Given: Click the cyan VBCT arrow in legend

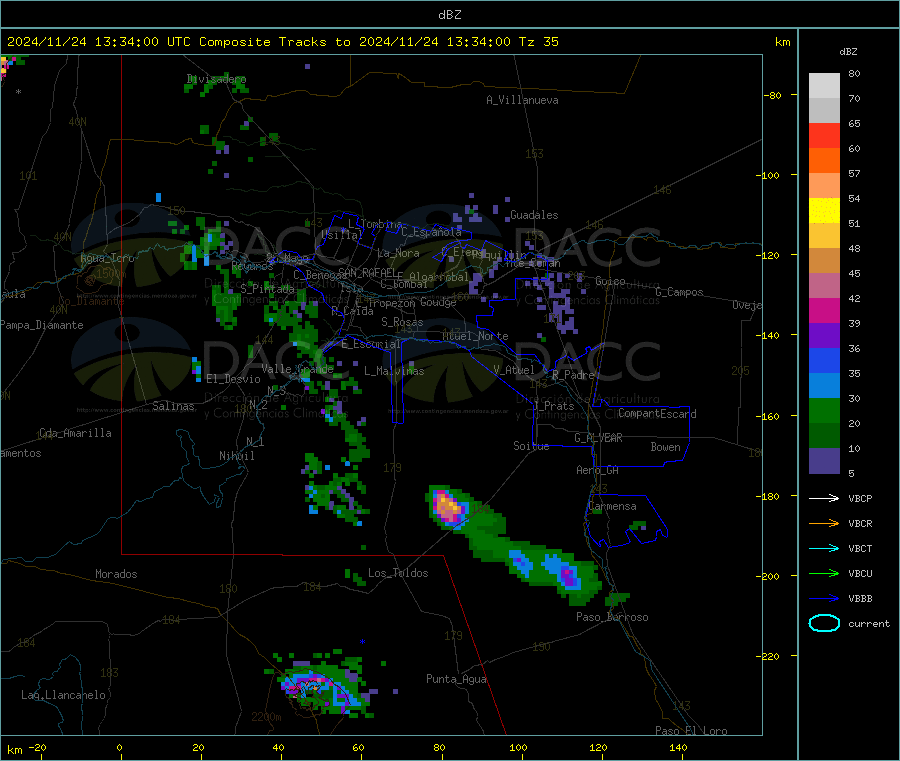Looking at the screenshot, I should [824, 549].
